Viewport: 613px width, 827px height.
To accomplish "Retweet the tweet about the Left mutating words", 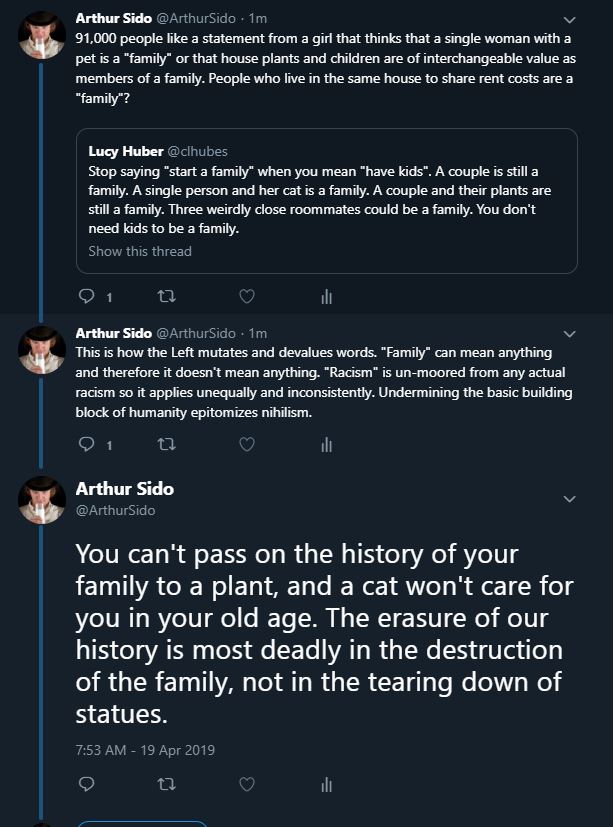I will point(166,444).
